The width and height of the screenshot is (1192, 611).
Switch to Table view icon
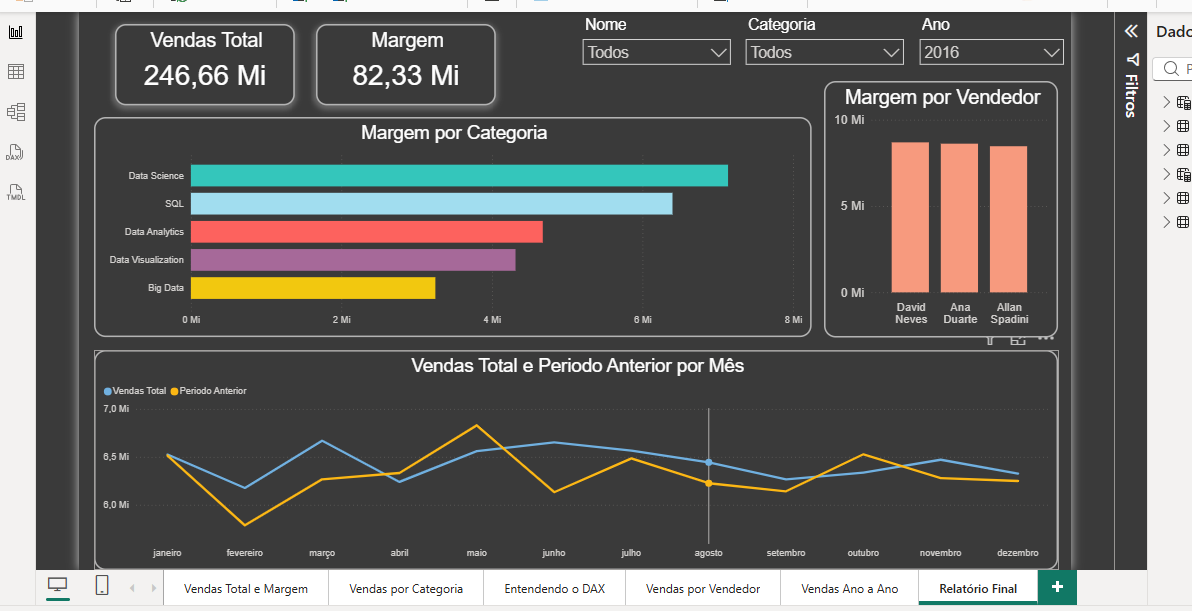pos(16,71)
